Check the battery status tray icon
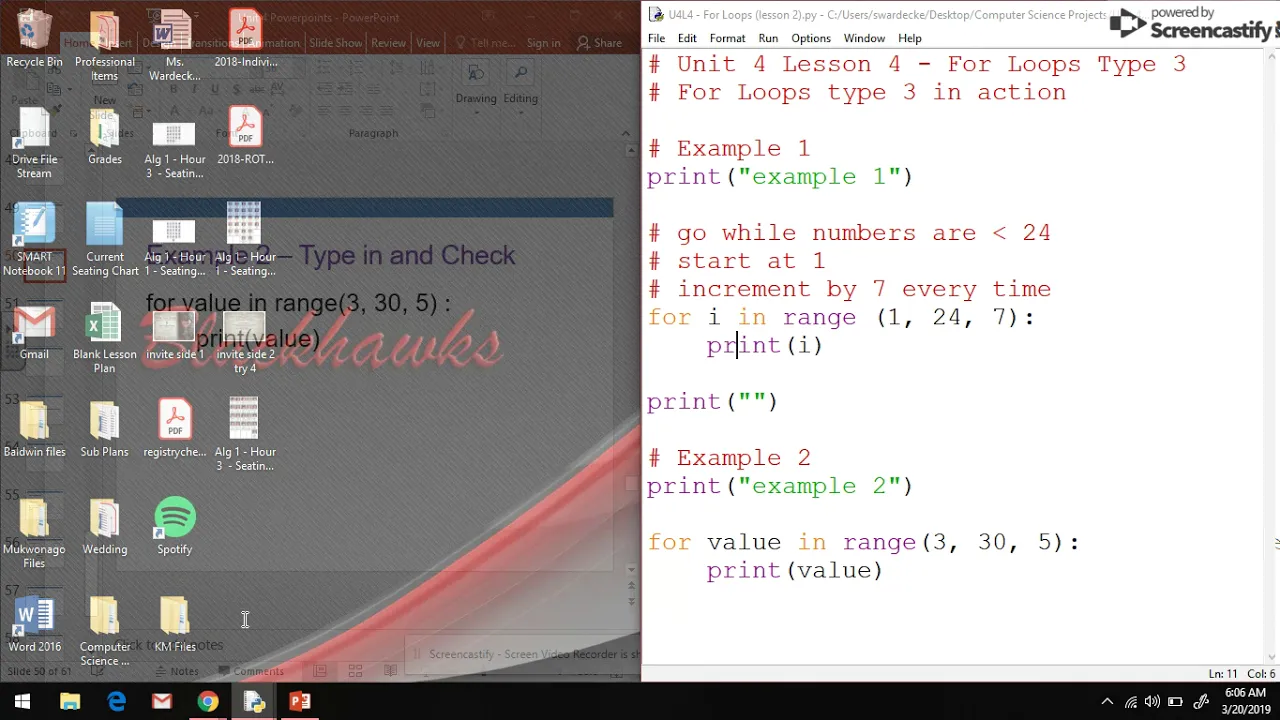This screenshot has width=1280, height=720. pyautogui.click(x=1176, y=702)
